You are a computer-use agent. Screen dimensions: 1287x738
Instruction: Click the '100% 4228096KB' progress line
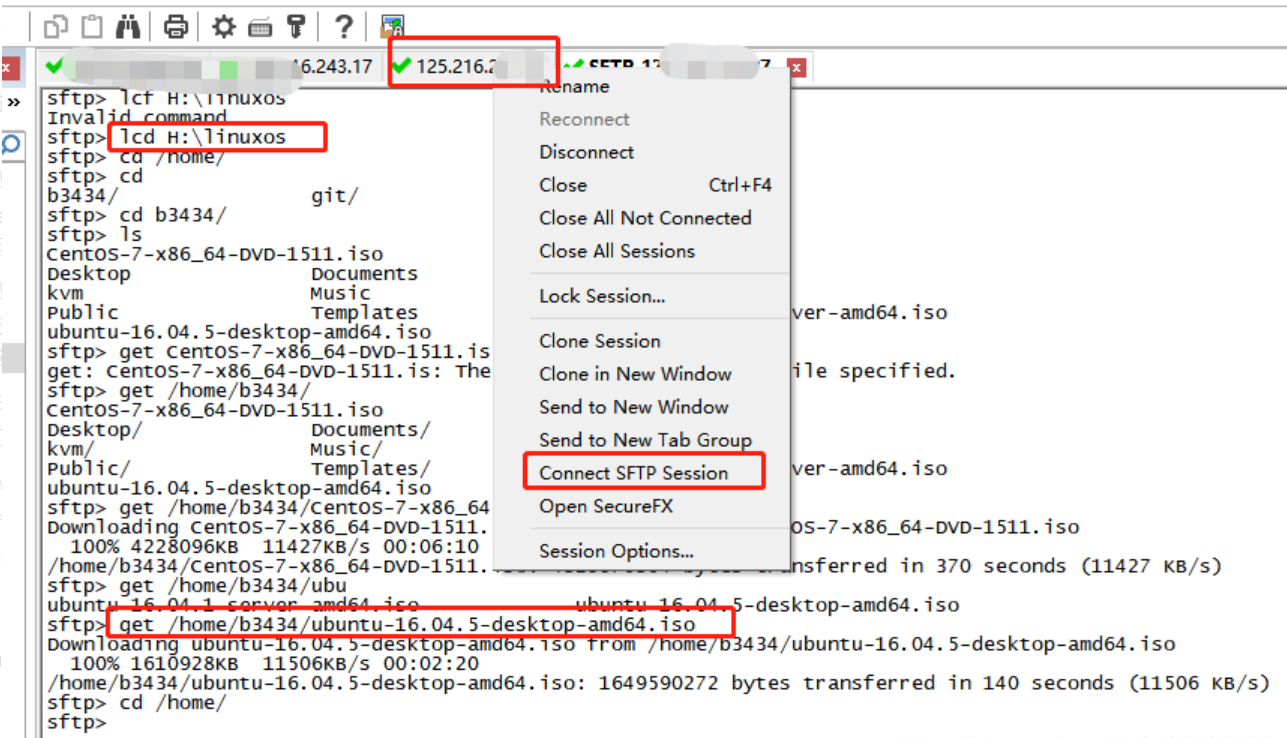(275, 546)
